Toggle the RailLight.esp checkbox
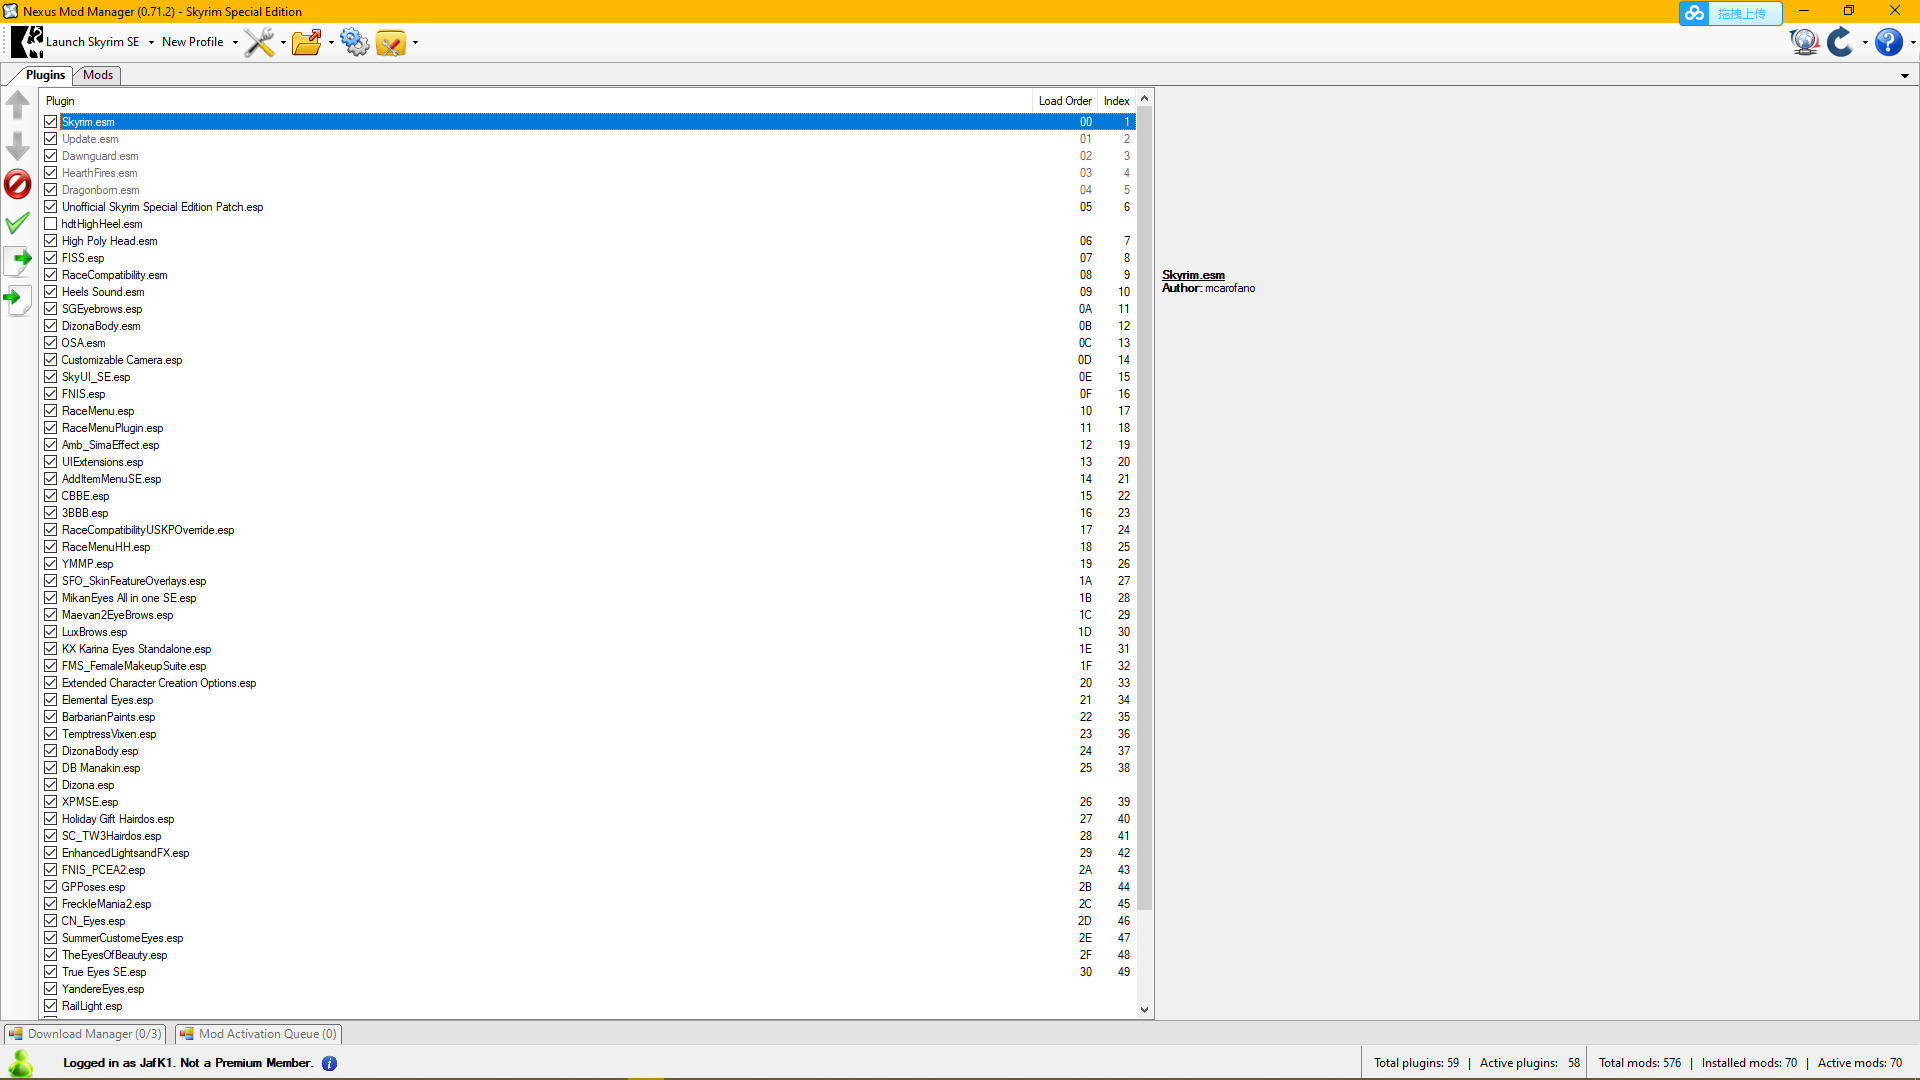The image size is (1920, 1080). click(50, 1006)
